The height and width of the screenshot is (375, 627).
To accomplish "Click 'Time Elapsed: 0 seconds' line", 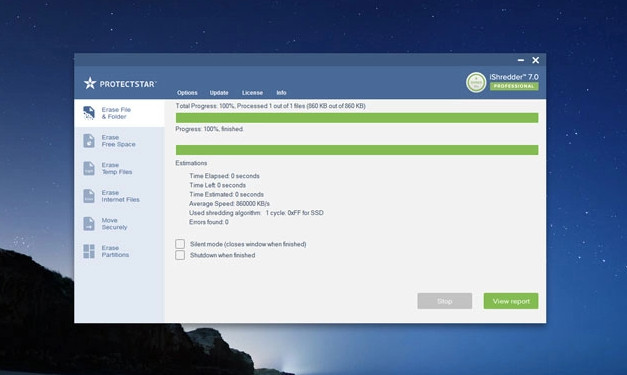I will click(x=224, y=176).
